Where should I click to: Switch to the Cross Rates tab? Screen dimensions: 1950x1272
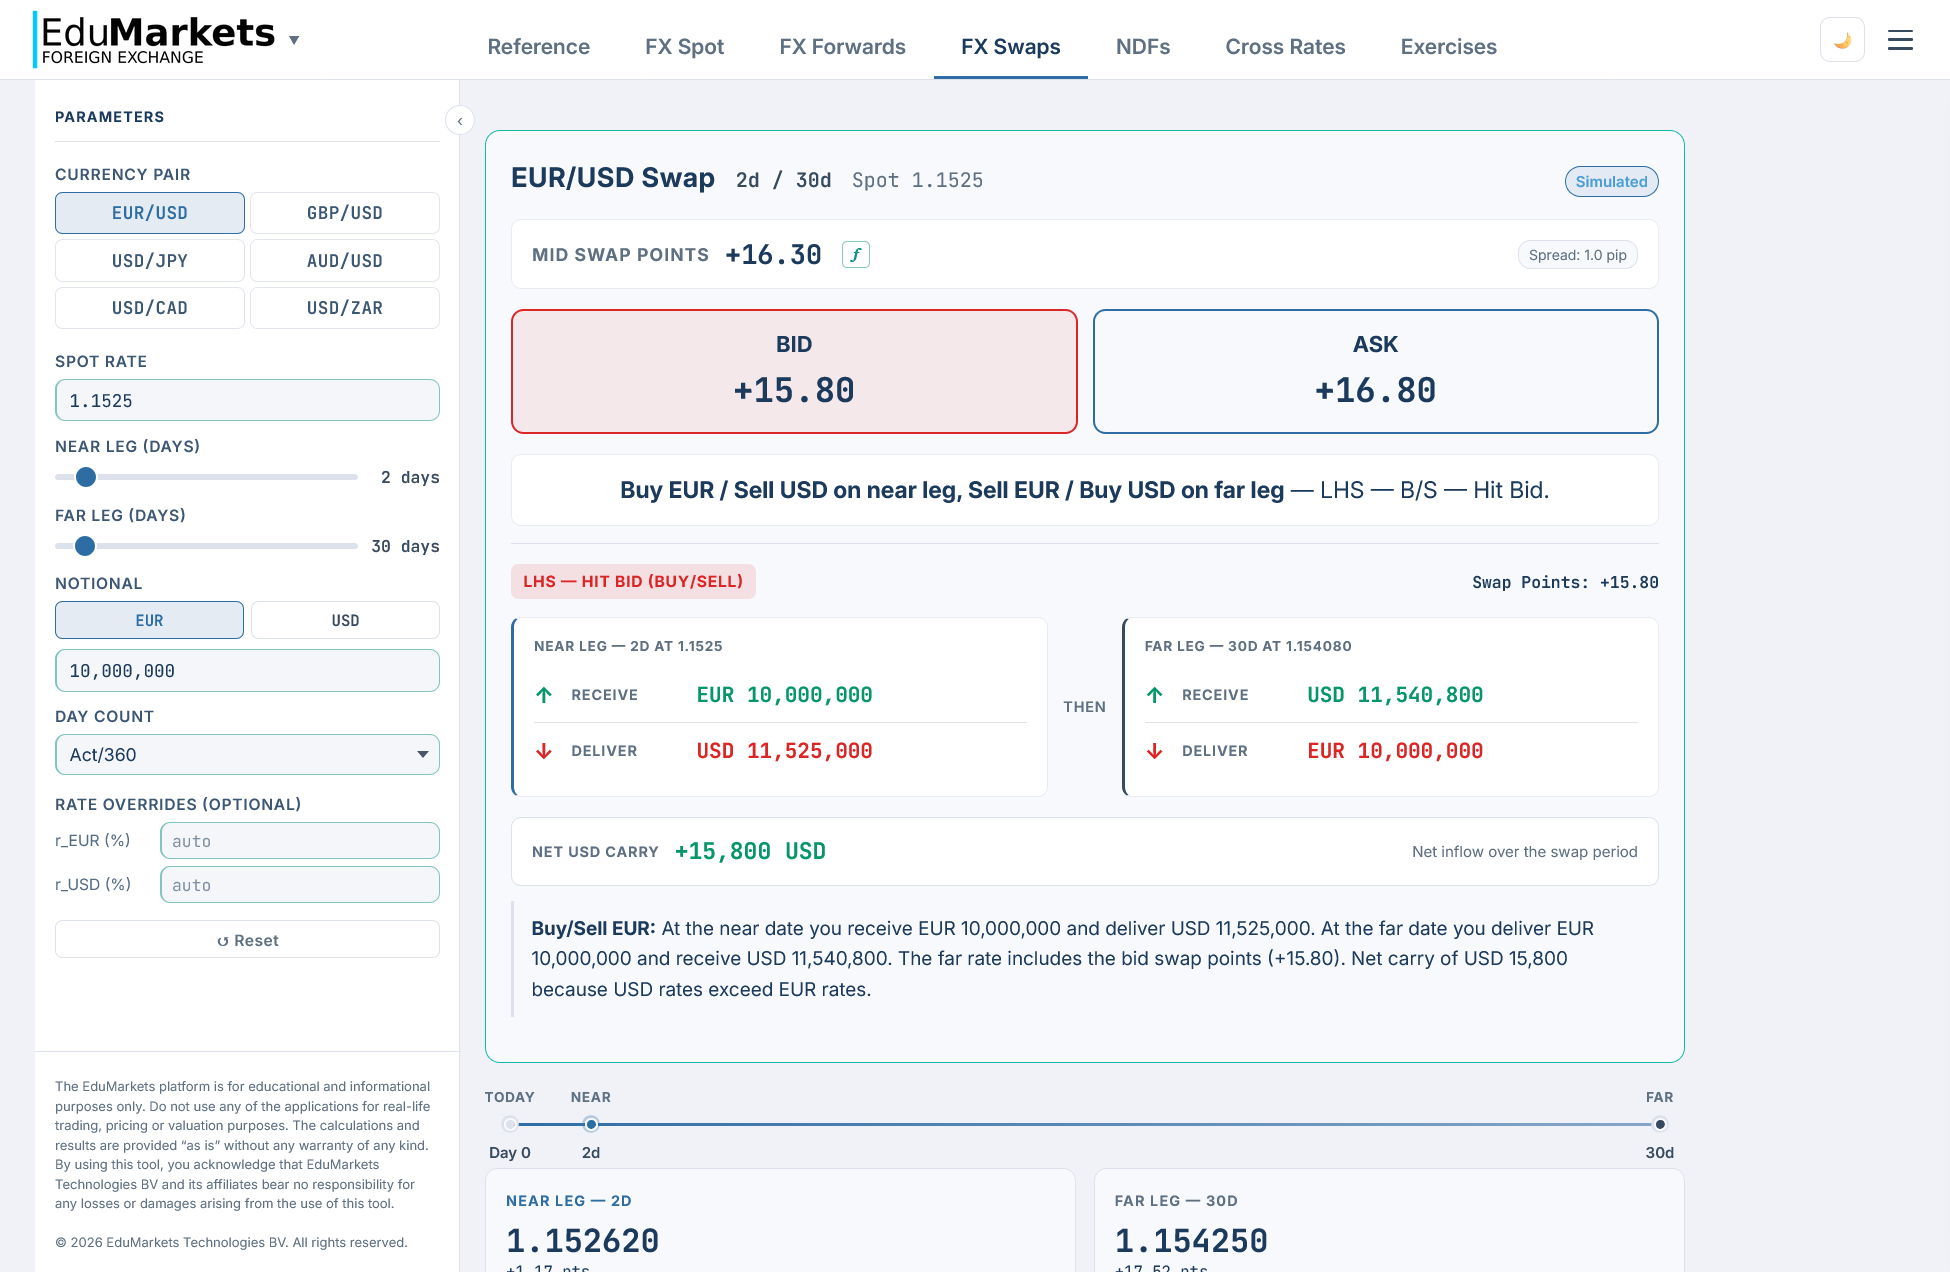(x=1284, y=47)
